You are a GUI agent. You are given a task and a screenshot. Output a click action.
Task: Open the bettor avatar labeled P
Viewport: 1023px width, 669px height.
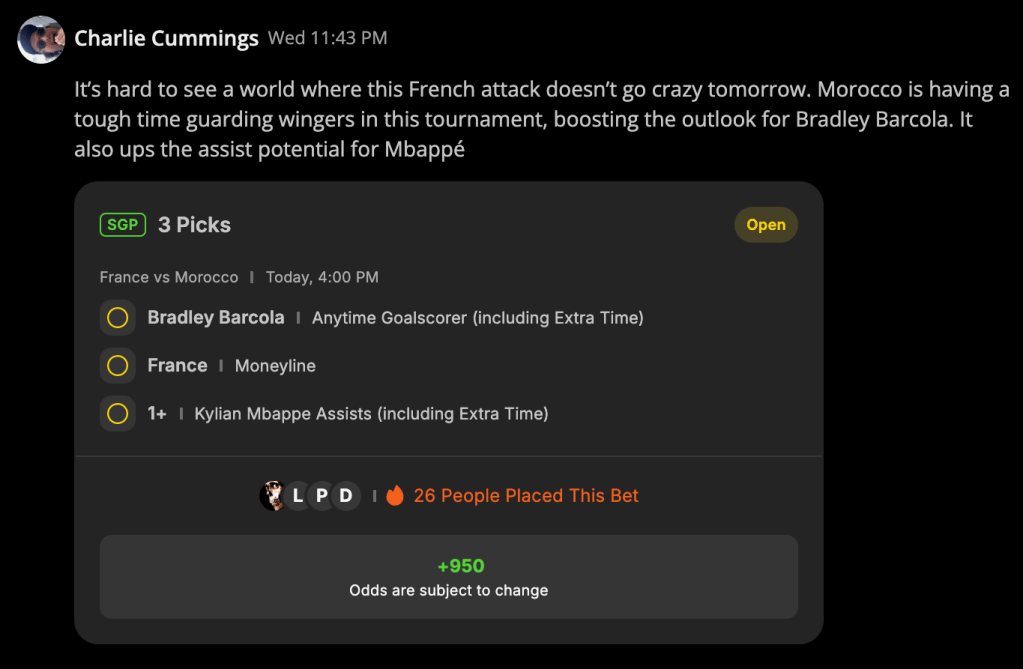pos(322,495)
